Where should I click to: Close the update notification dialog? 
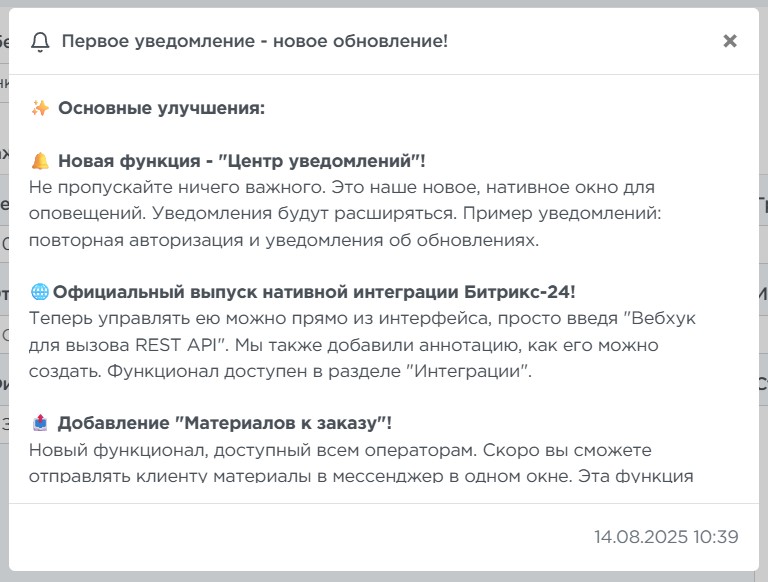pyautogui.click(x=730, y=41)
